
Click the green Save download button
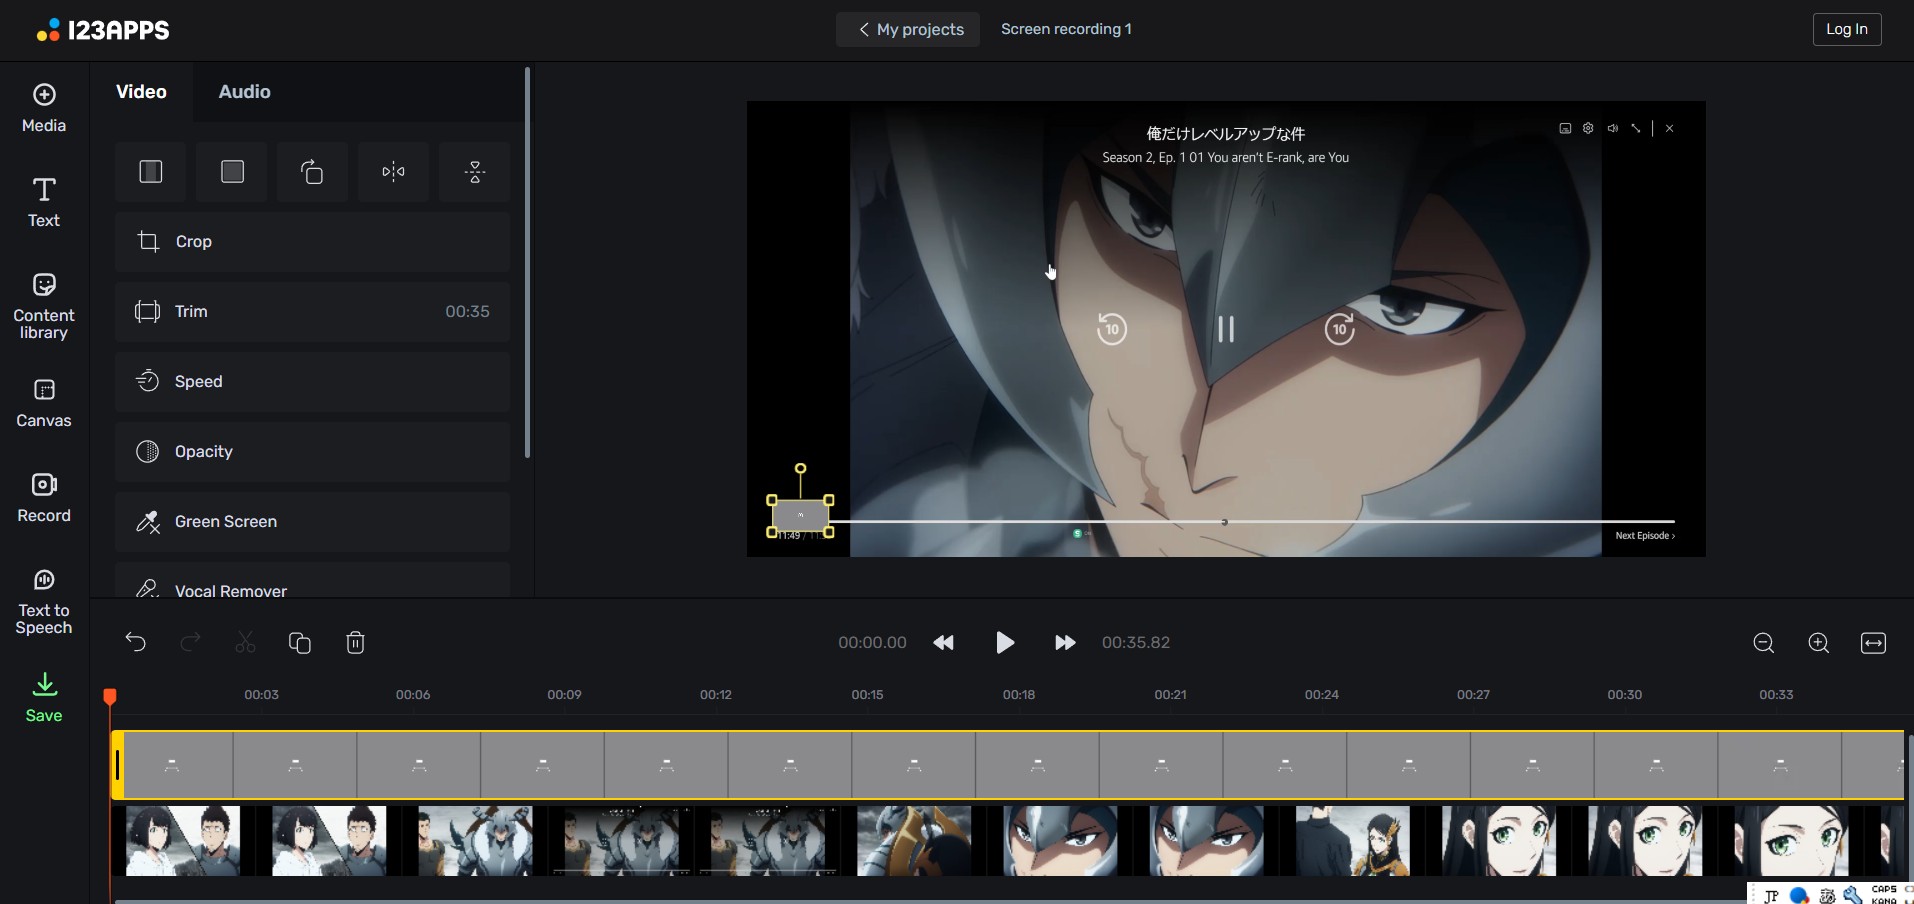(44, 699)
